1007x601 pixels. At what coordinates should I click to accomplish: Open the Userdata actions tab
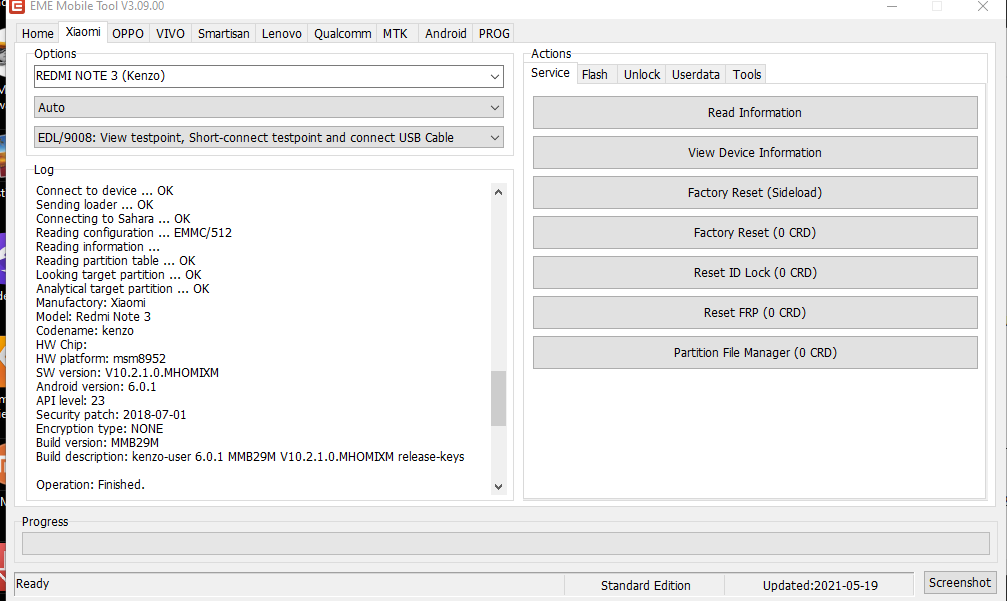tap(696, 74)
